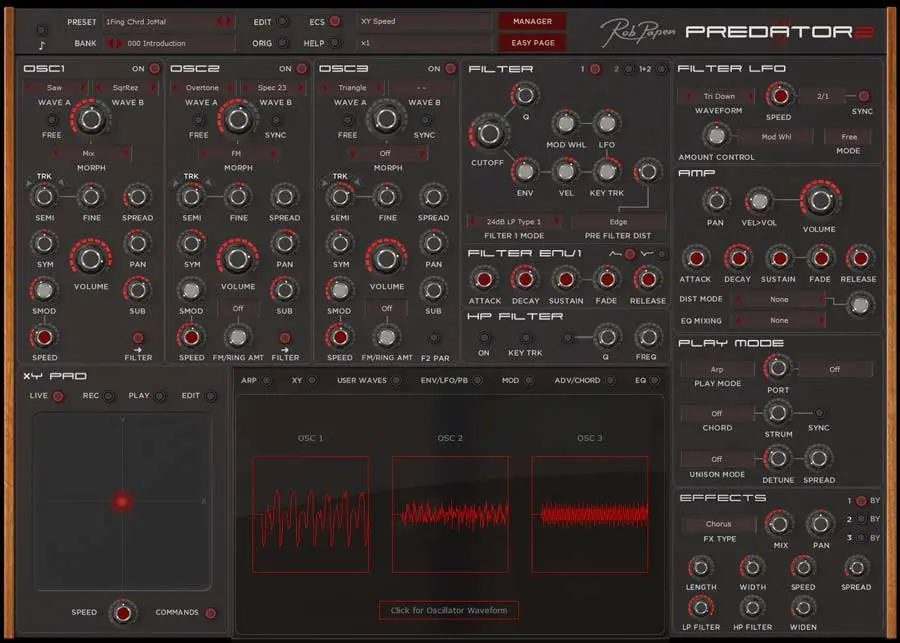
Task: Click the filter ENV amount knob
Action: click(x=525, y=171)
